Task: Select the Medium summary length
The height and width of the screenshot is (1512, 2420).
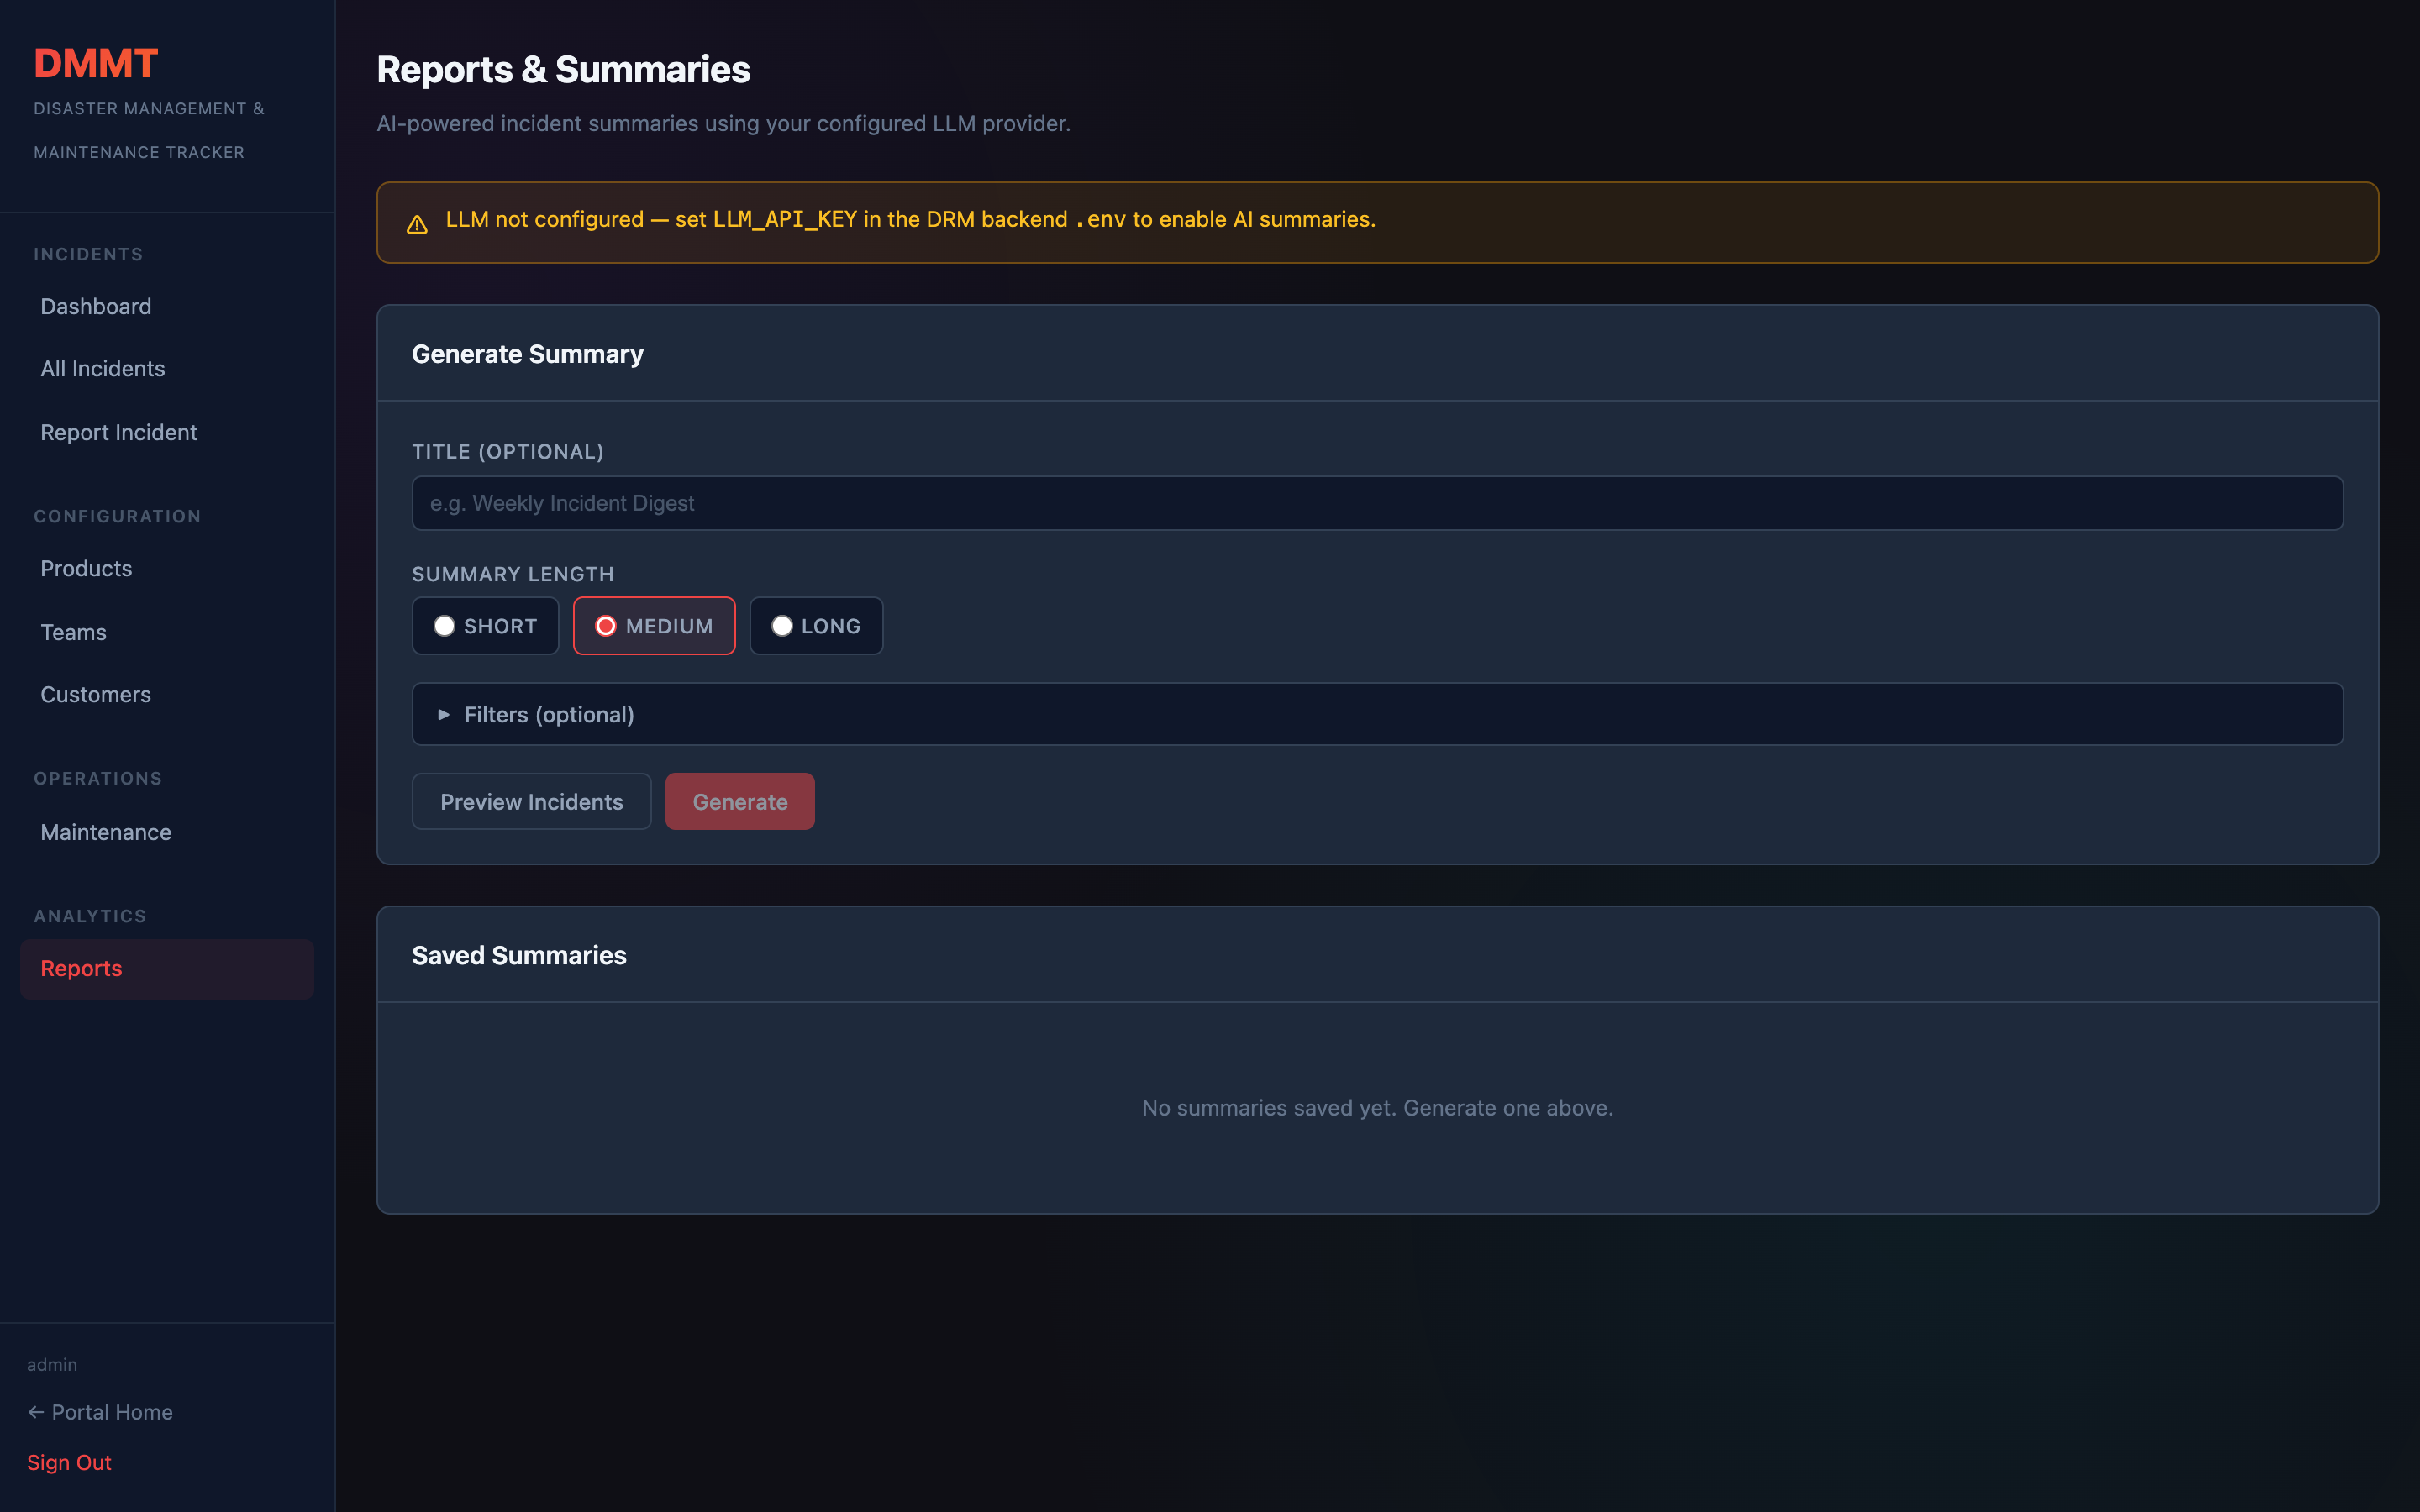Action: (x=654, y=626)
